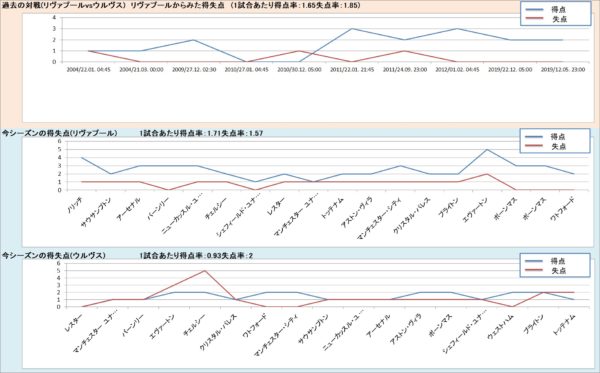The height and width of the screenshot is (373, 600).
Task: Choose シェフィールド・ユナ… label in the ウルヴス chart
Action: click(464, 333)
